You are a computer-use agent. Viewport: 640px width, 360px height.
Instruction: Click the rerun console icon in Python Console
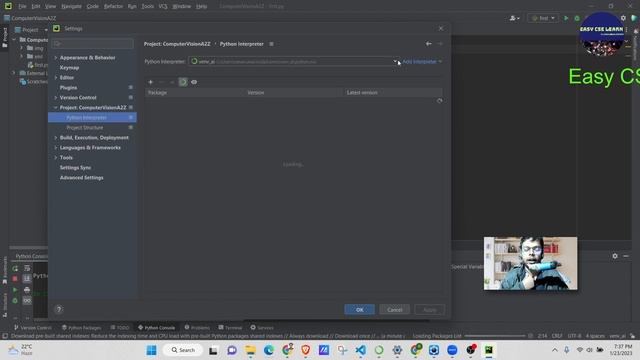tap(15, 268)
